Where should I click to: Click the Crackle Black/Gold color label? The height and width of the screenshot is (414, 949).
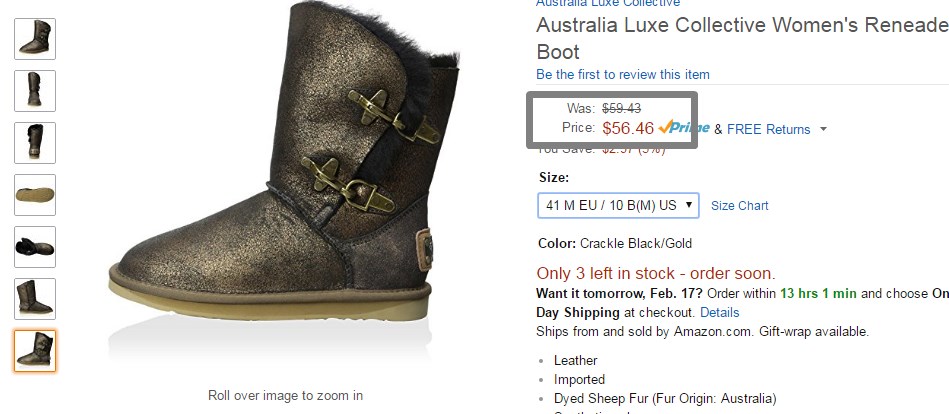(635, 244)
